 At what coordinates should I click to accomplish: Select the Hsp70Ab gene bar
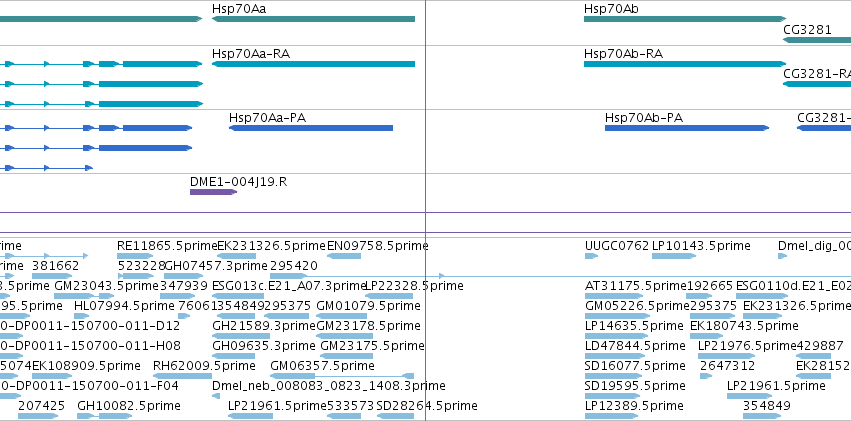click(x=685, y=19)
